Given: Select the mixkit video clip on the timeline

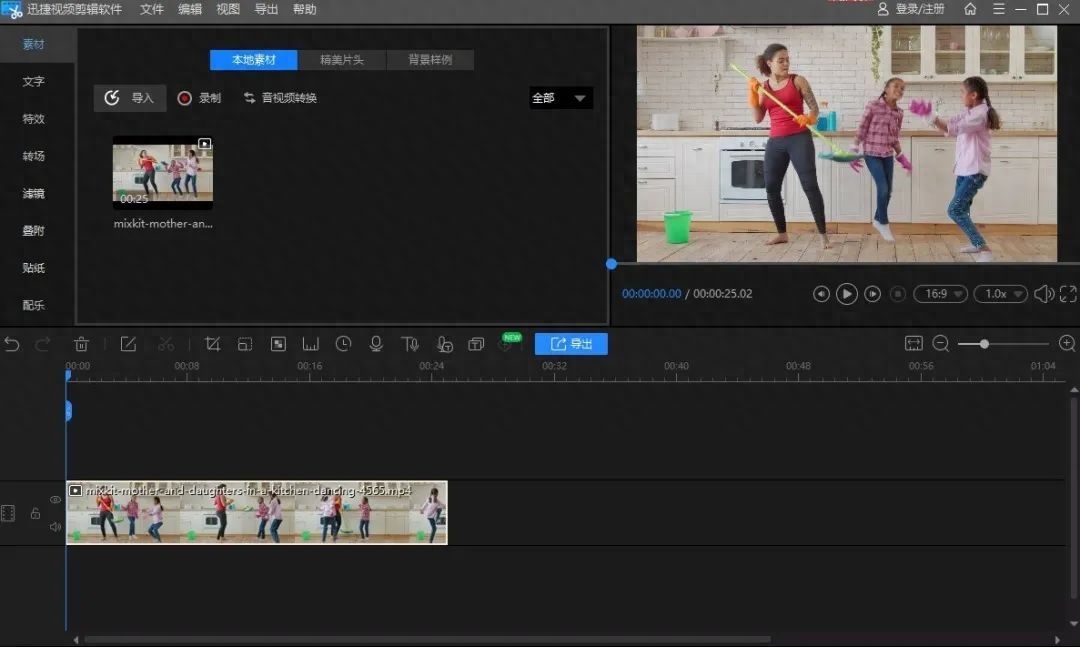Looking at the screenshot, I should 257,513.
